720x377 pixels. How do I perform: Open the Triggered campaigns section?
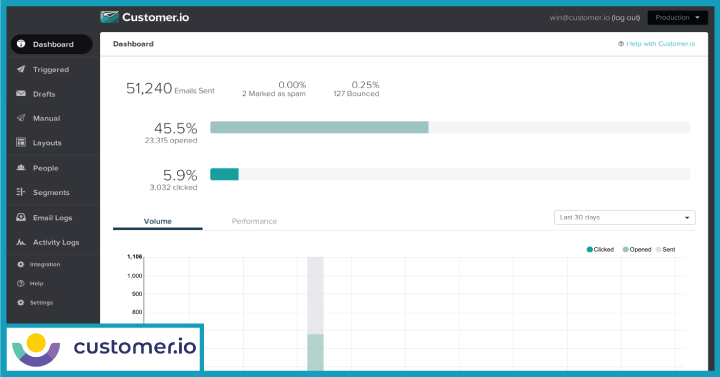51,70
